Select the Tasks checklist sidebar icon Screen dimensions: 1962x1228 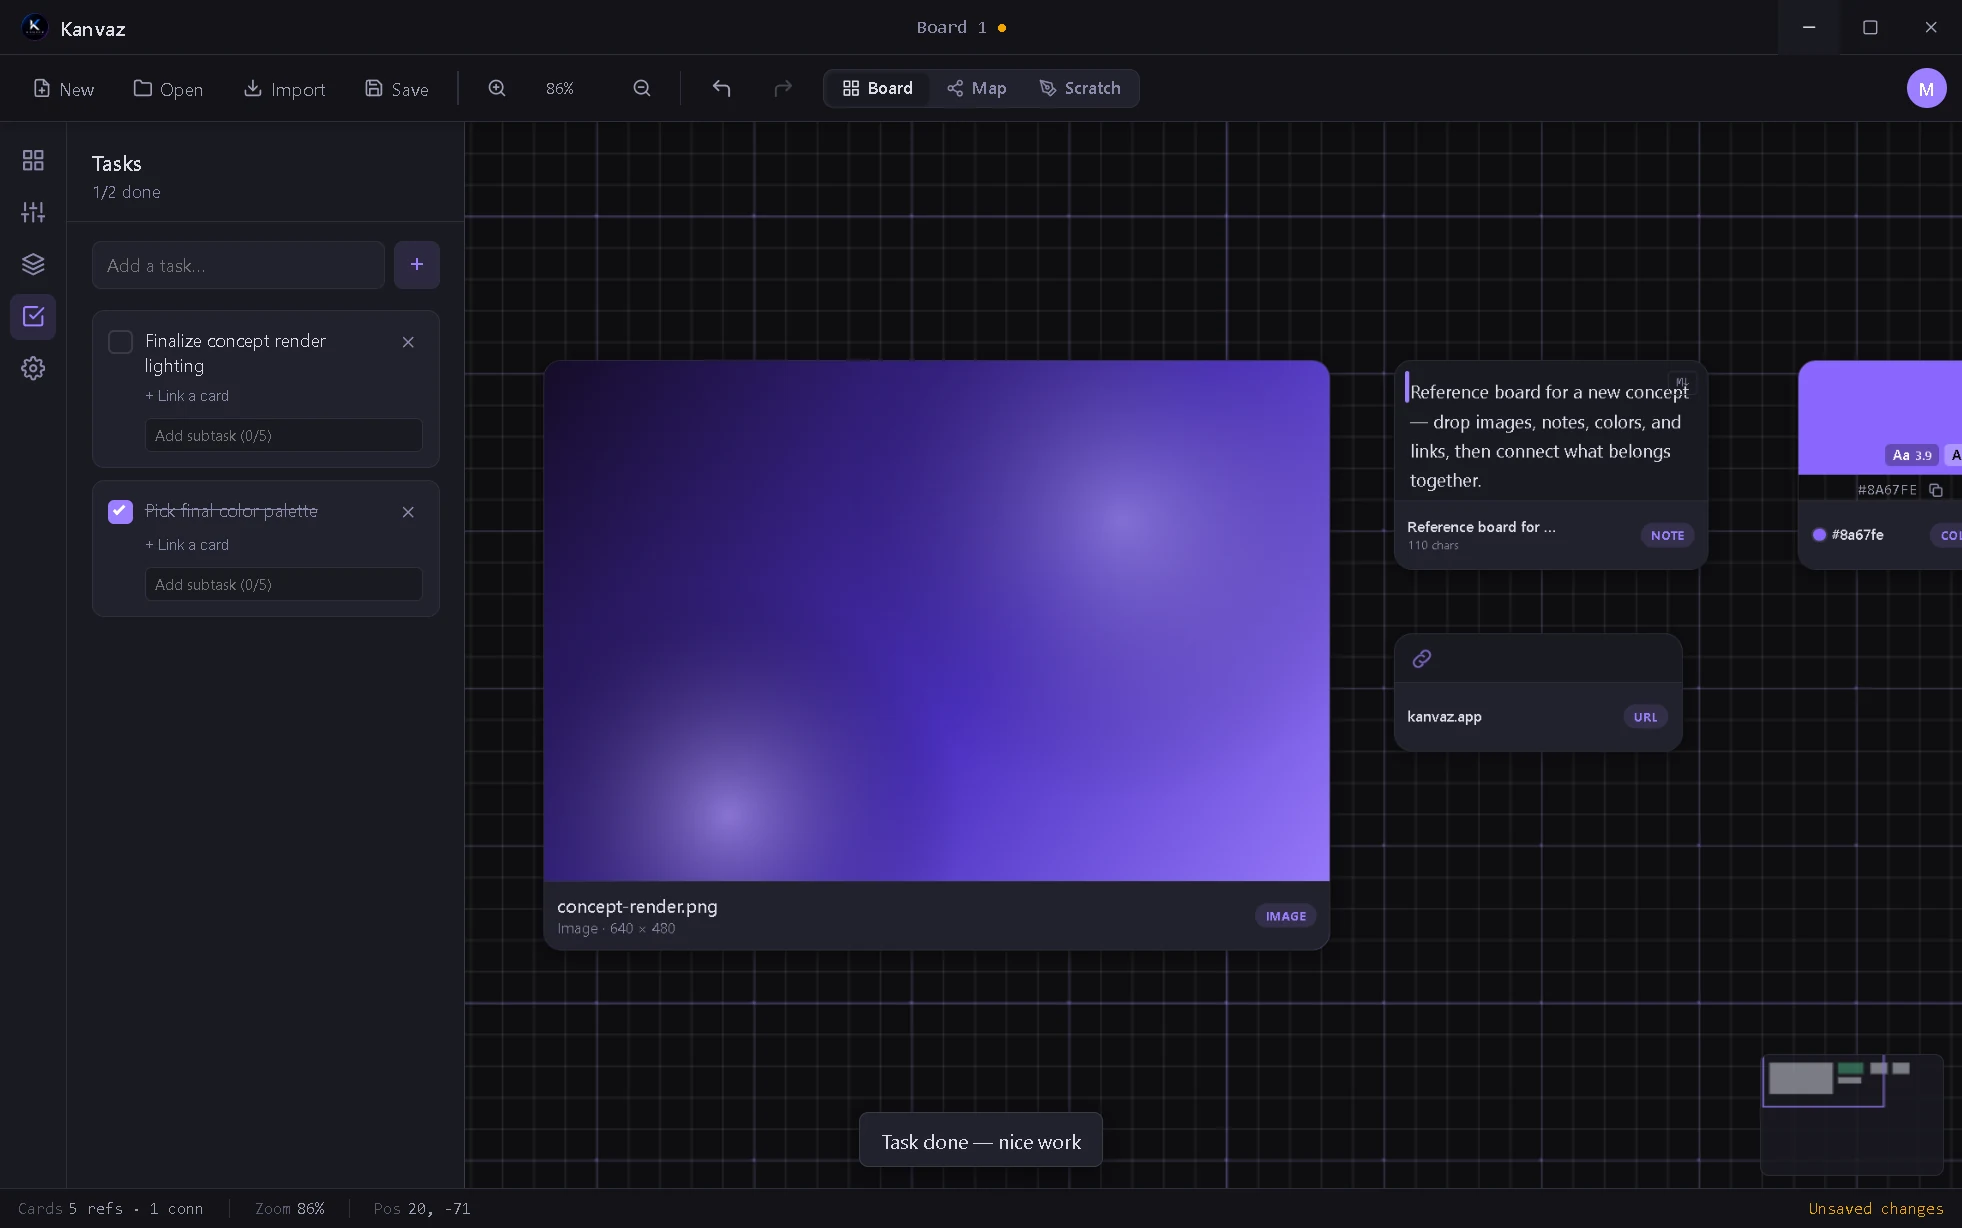pos(33,316)
